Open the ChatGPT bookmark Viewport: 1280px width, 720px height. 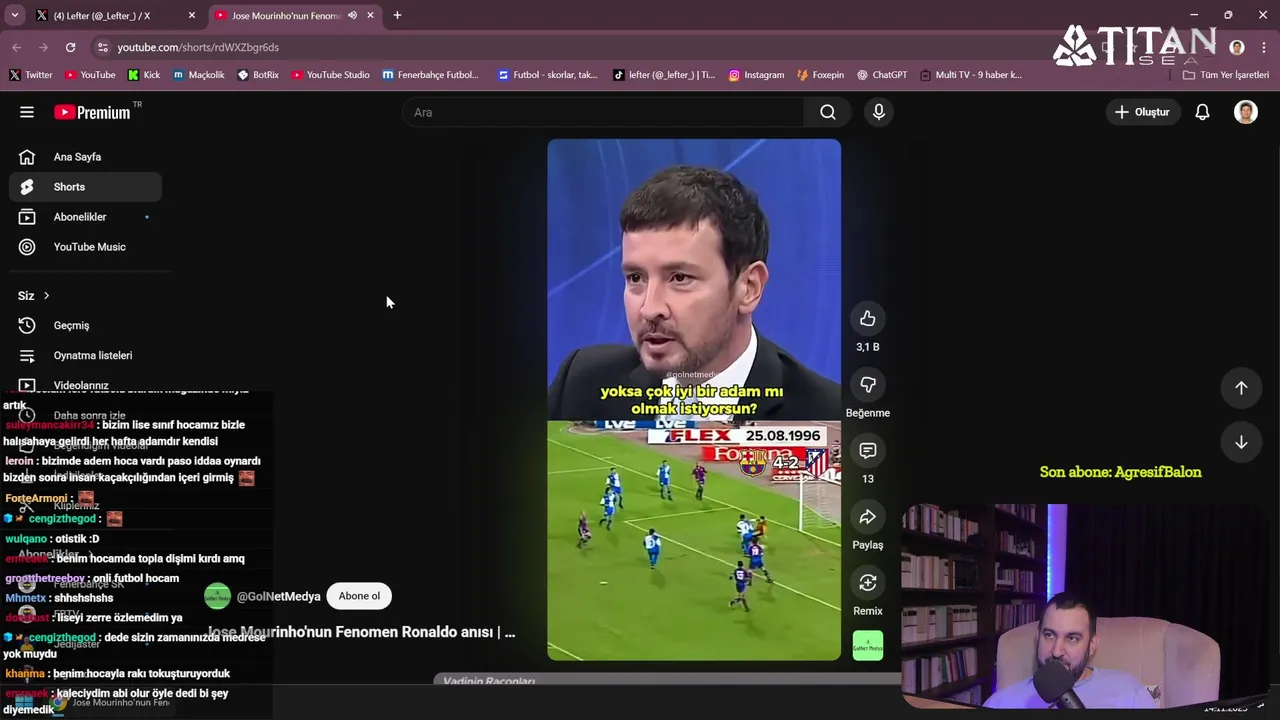pyautogui.click(x=881, y=75)
